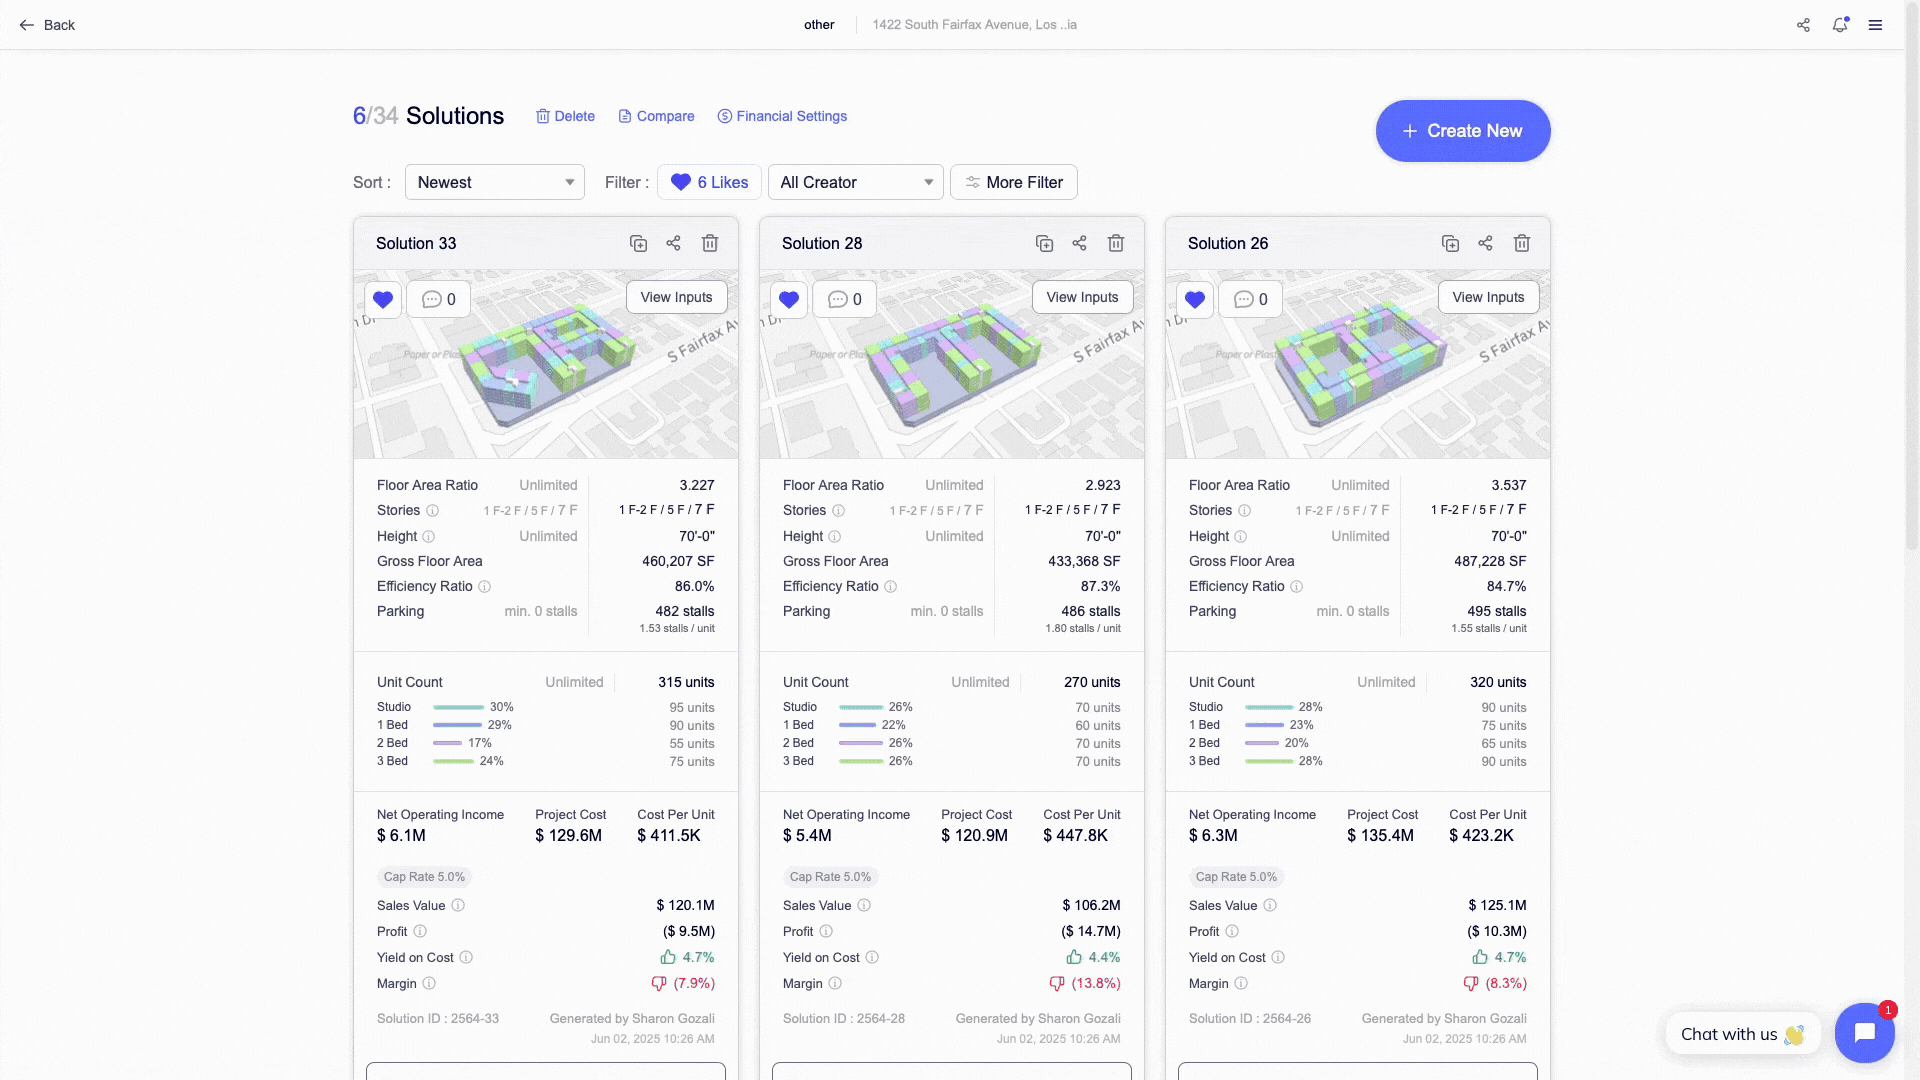This screenshot has width=1920, height=1080.
Task: Go Back using the top-left arrow
Action: 47,25
